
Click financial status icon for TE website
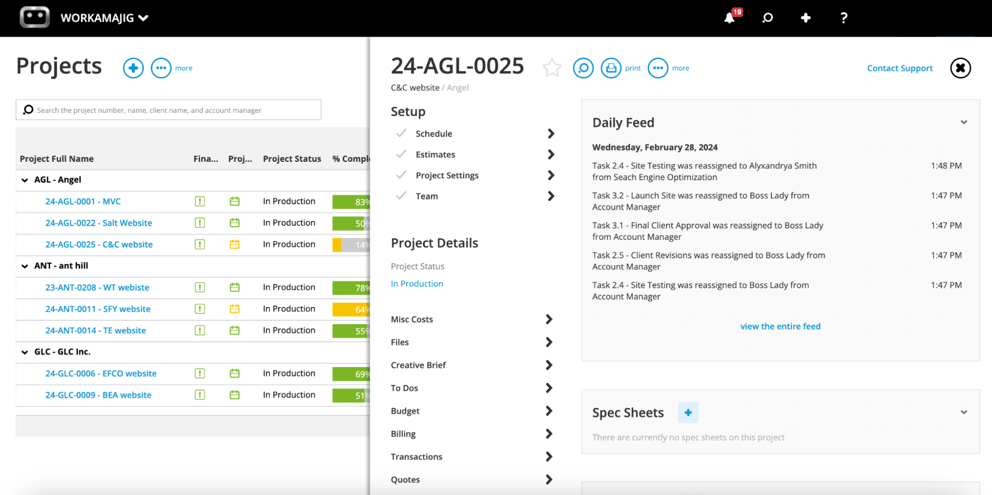tap(200, 330)
